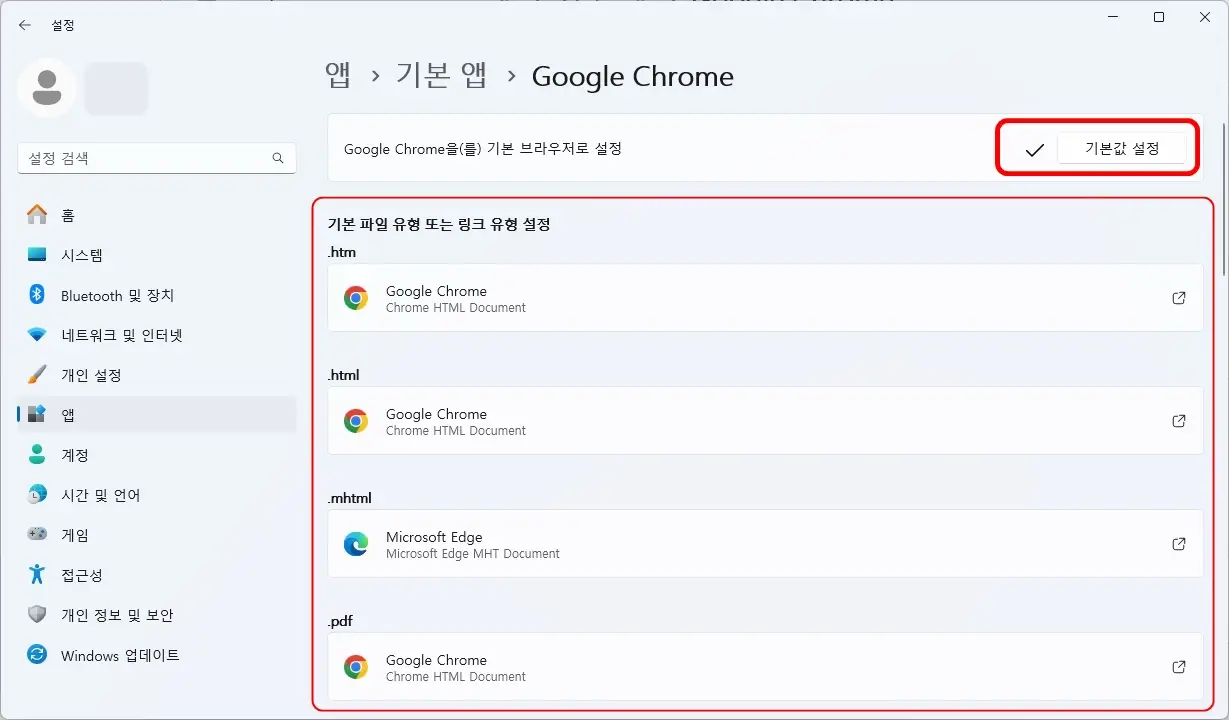Screen dimensions: 1229x720
Task: Open Windows 업데이트 page
Action: [x=157, y=655]
